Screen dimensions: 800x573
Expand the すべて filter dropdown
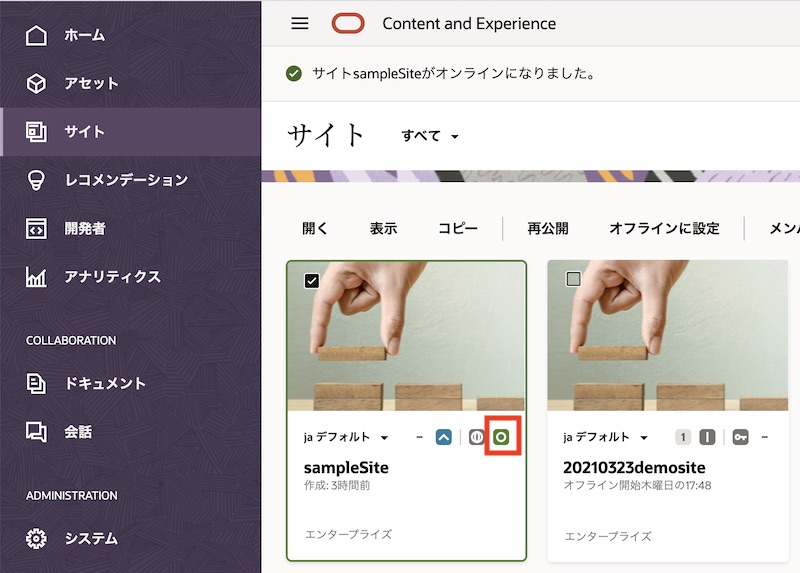430,136
